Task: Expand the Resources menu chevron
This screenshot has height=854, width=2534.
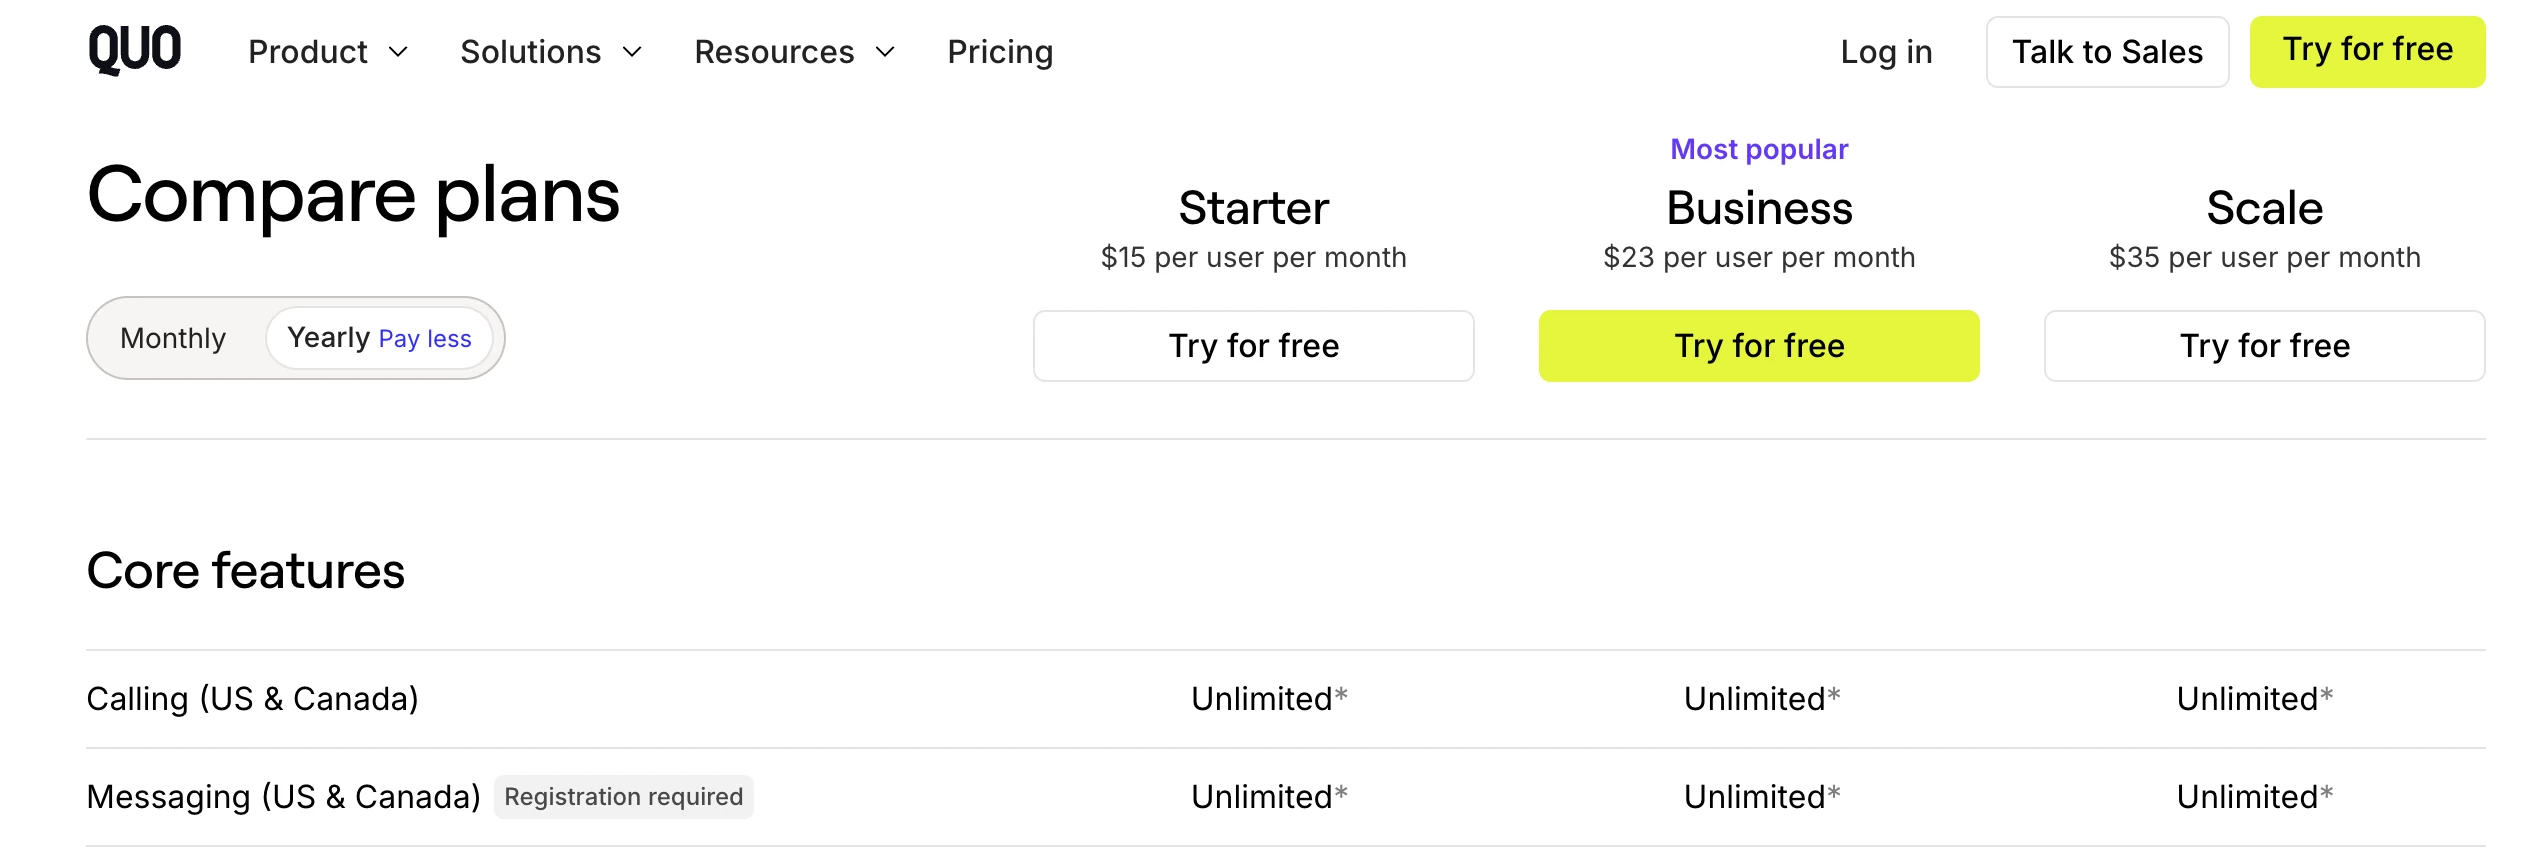Action: [885, 52]
